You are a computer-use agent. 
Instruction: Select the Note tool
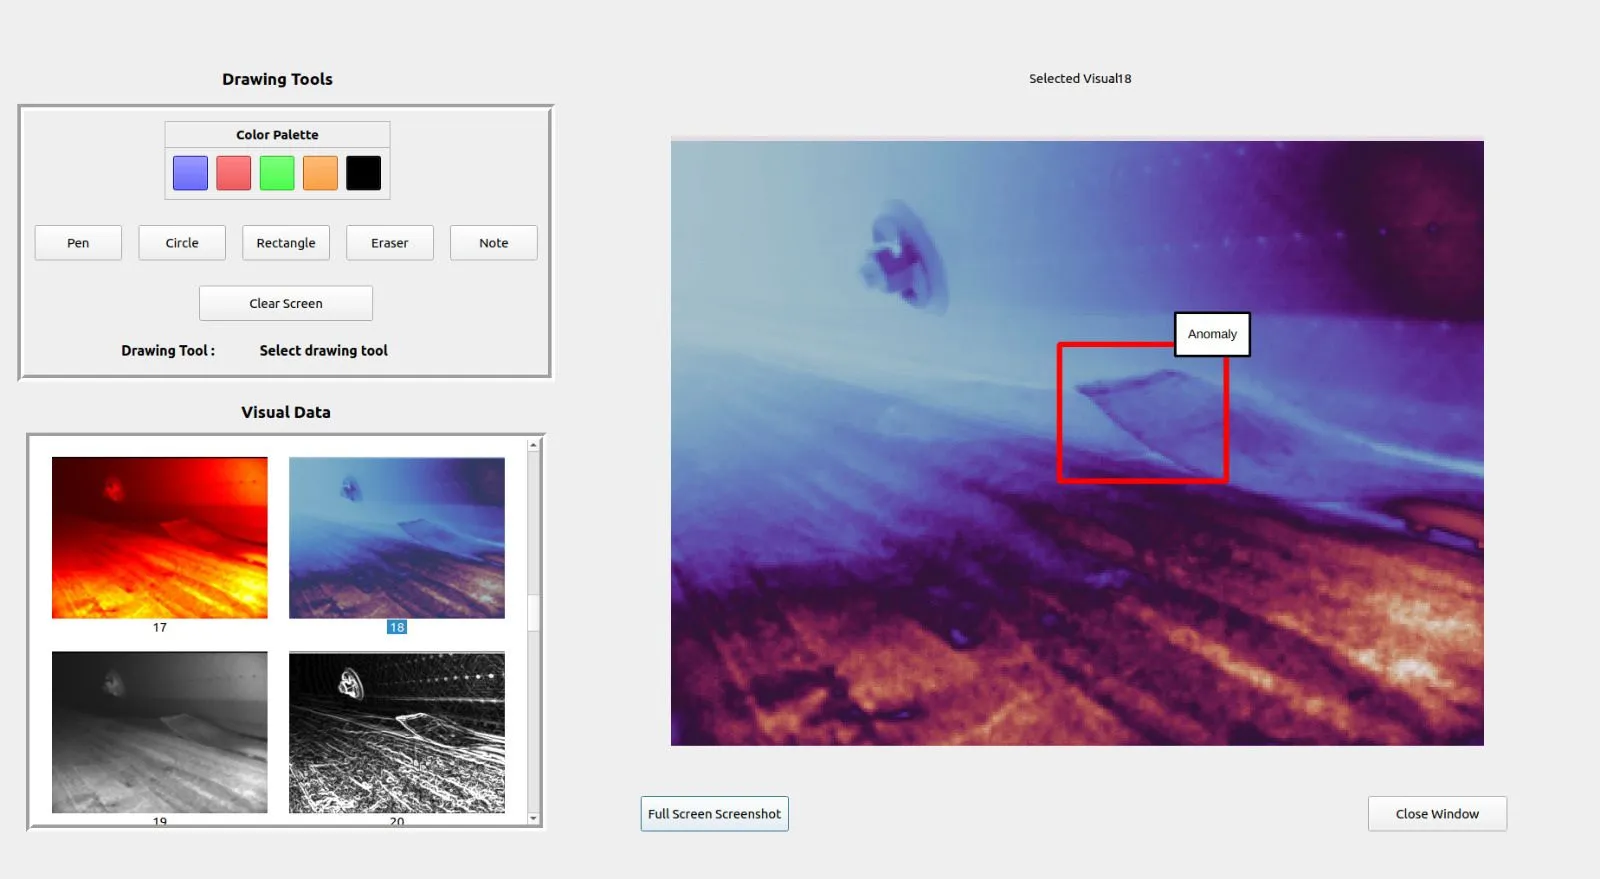pyautogui.click(x=494, y=243)
